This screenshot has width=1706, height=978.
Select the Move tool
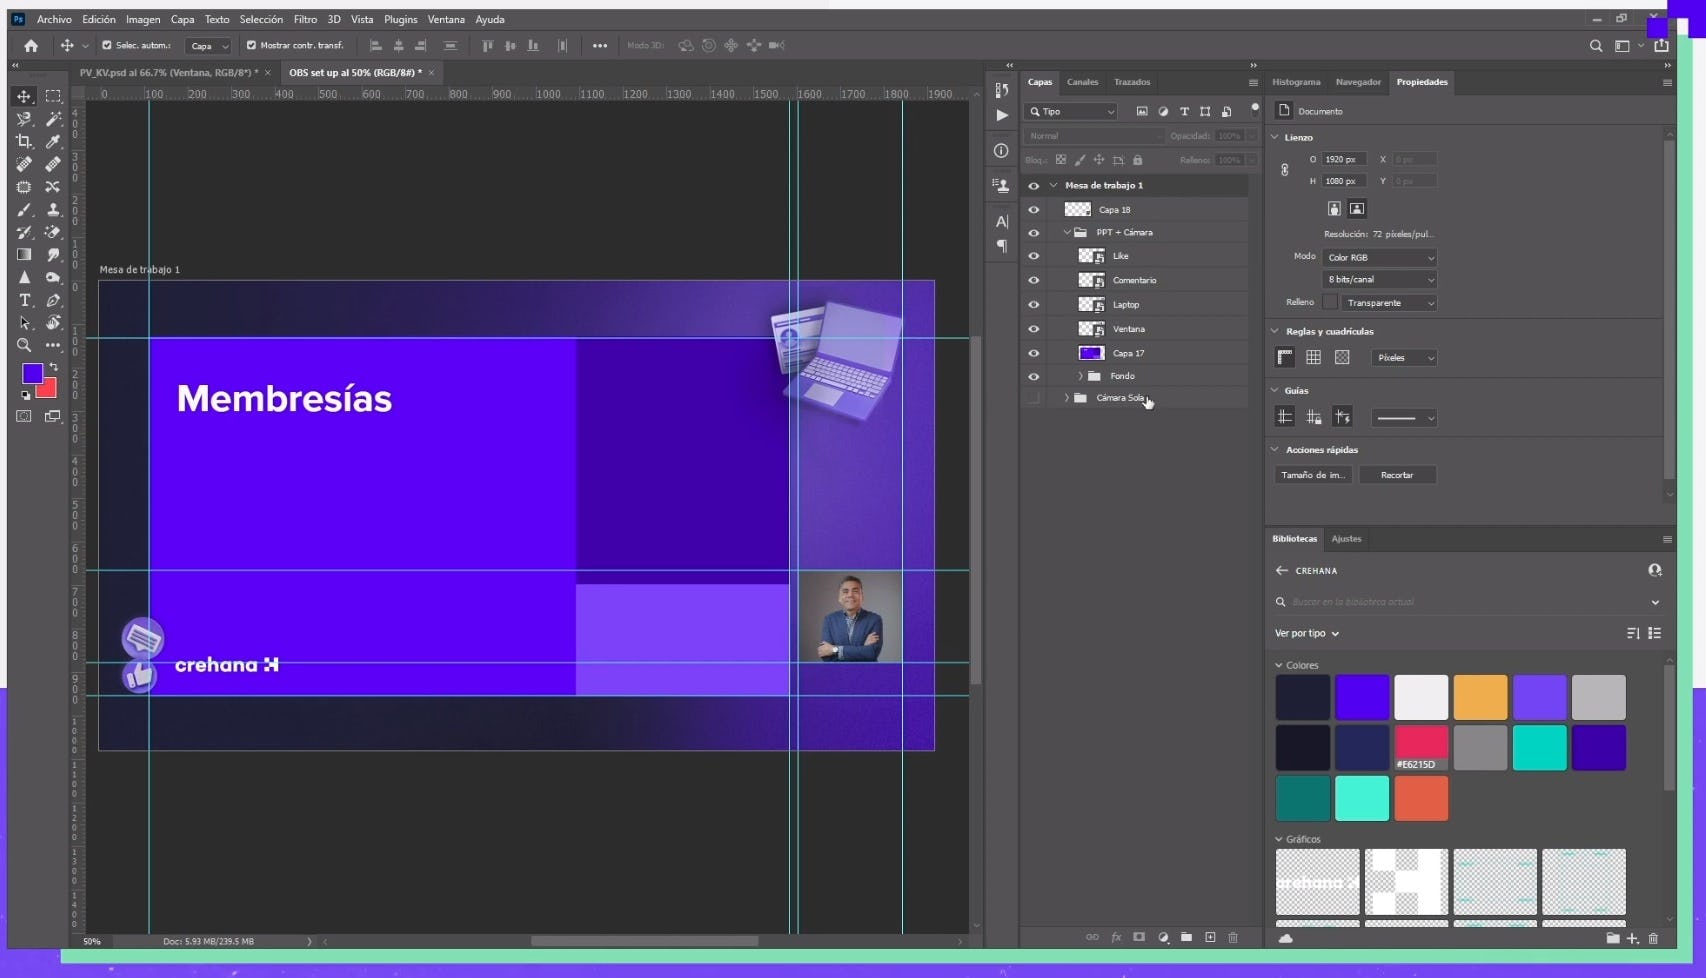[x=24, y=96]
